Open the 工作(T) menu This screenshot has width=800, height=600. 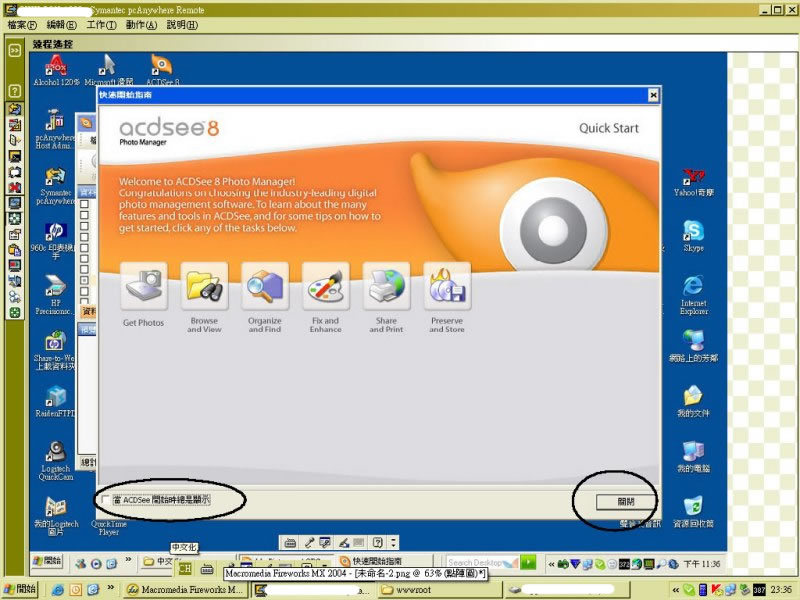pos(102,25)
